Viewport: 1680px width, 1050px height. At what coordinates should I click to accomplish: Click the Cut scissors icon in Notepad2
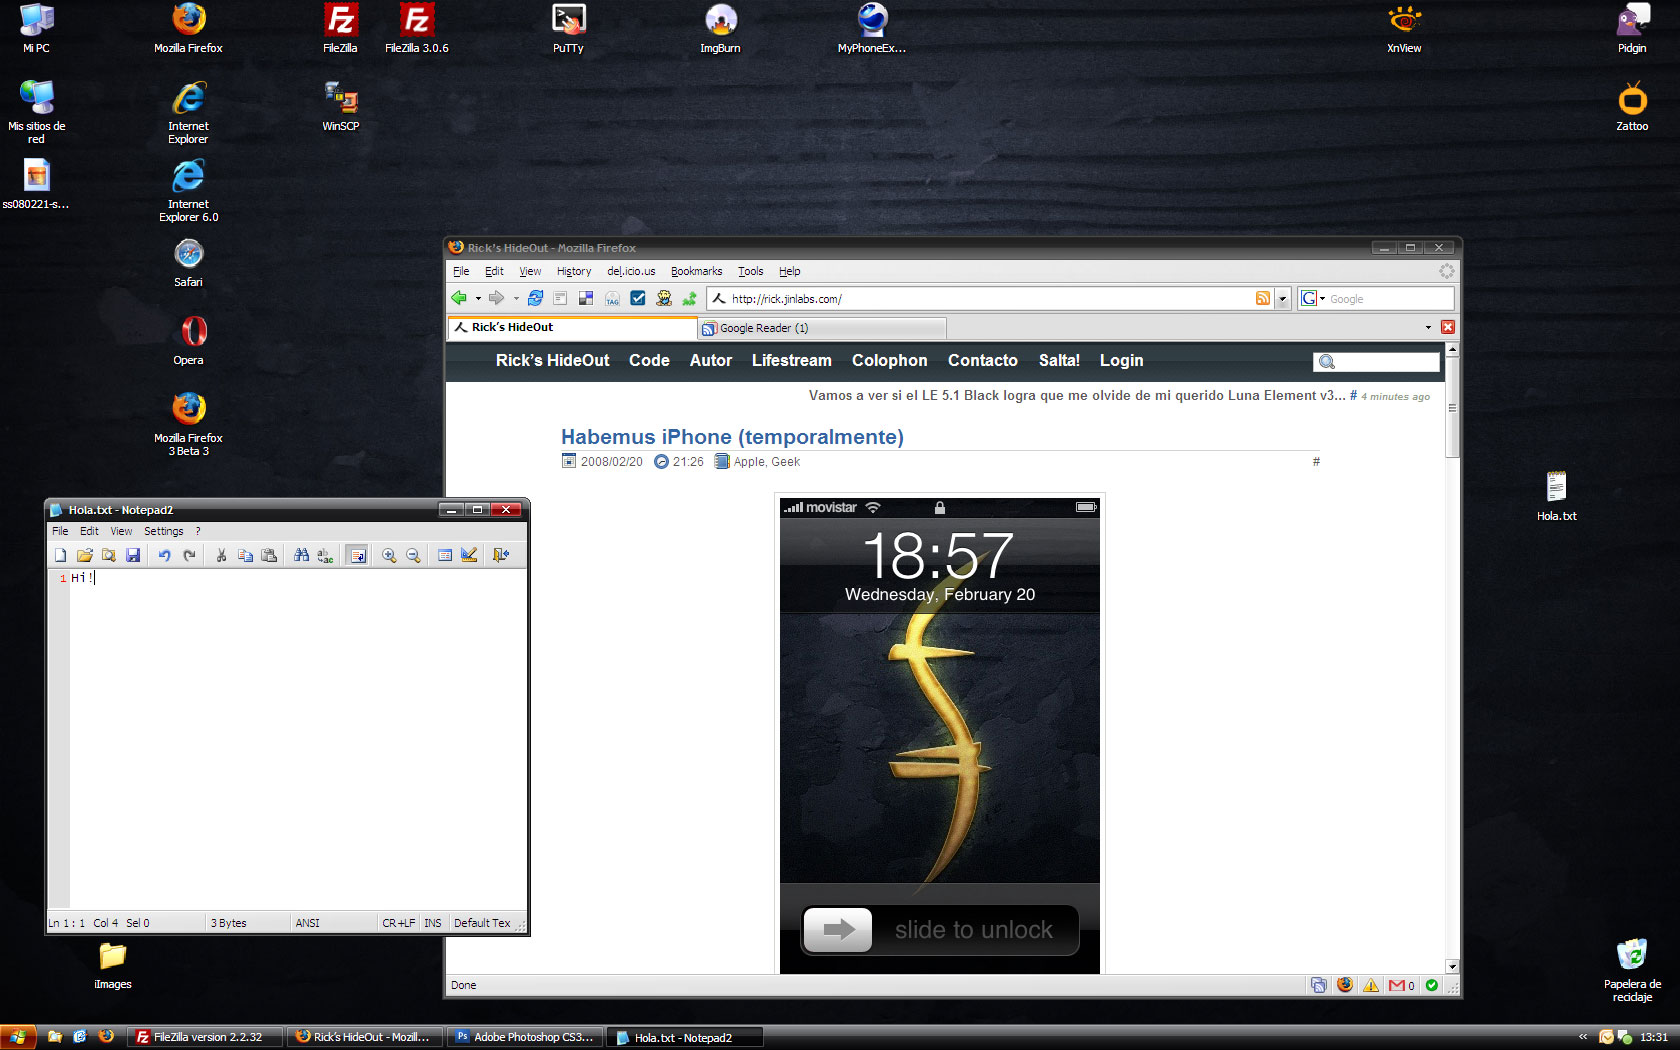coord(221,555)
